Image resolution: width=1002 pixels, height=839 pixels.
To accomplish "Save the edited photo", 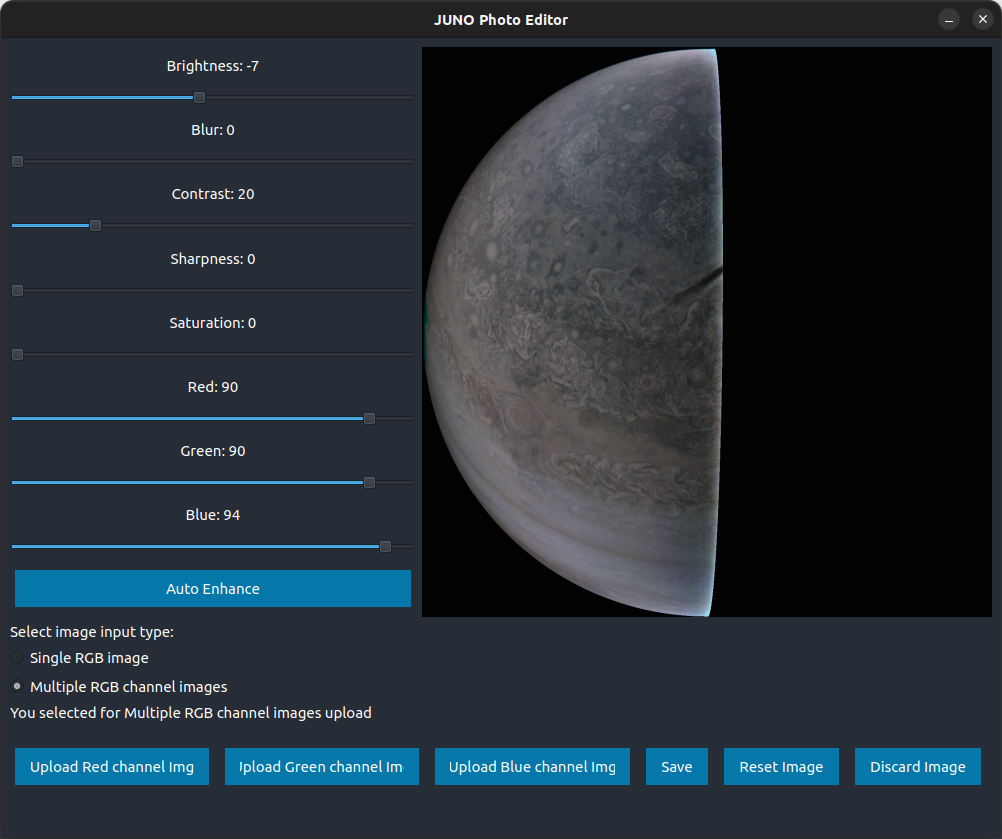I will (x=676, y=766).
